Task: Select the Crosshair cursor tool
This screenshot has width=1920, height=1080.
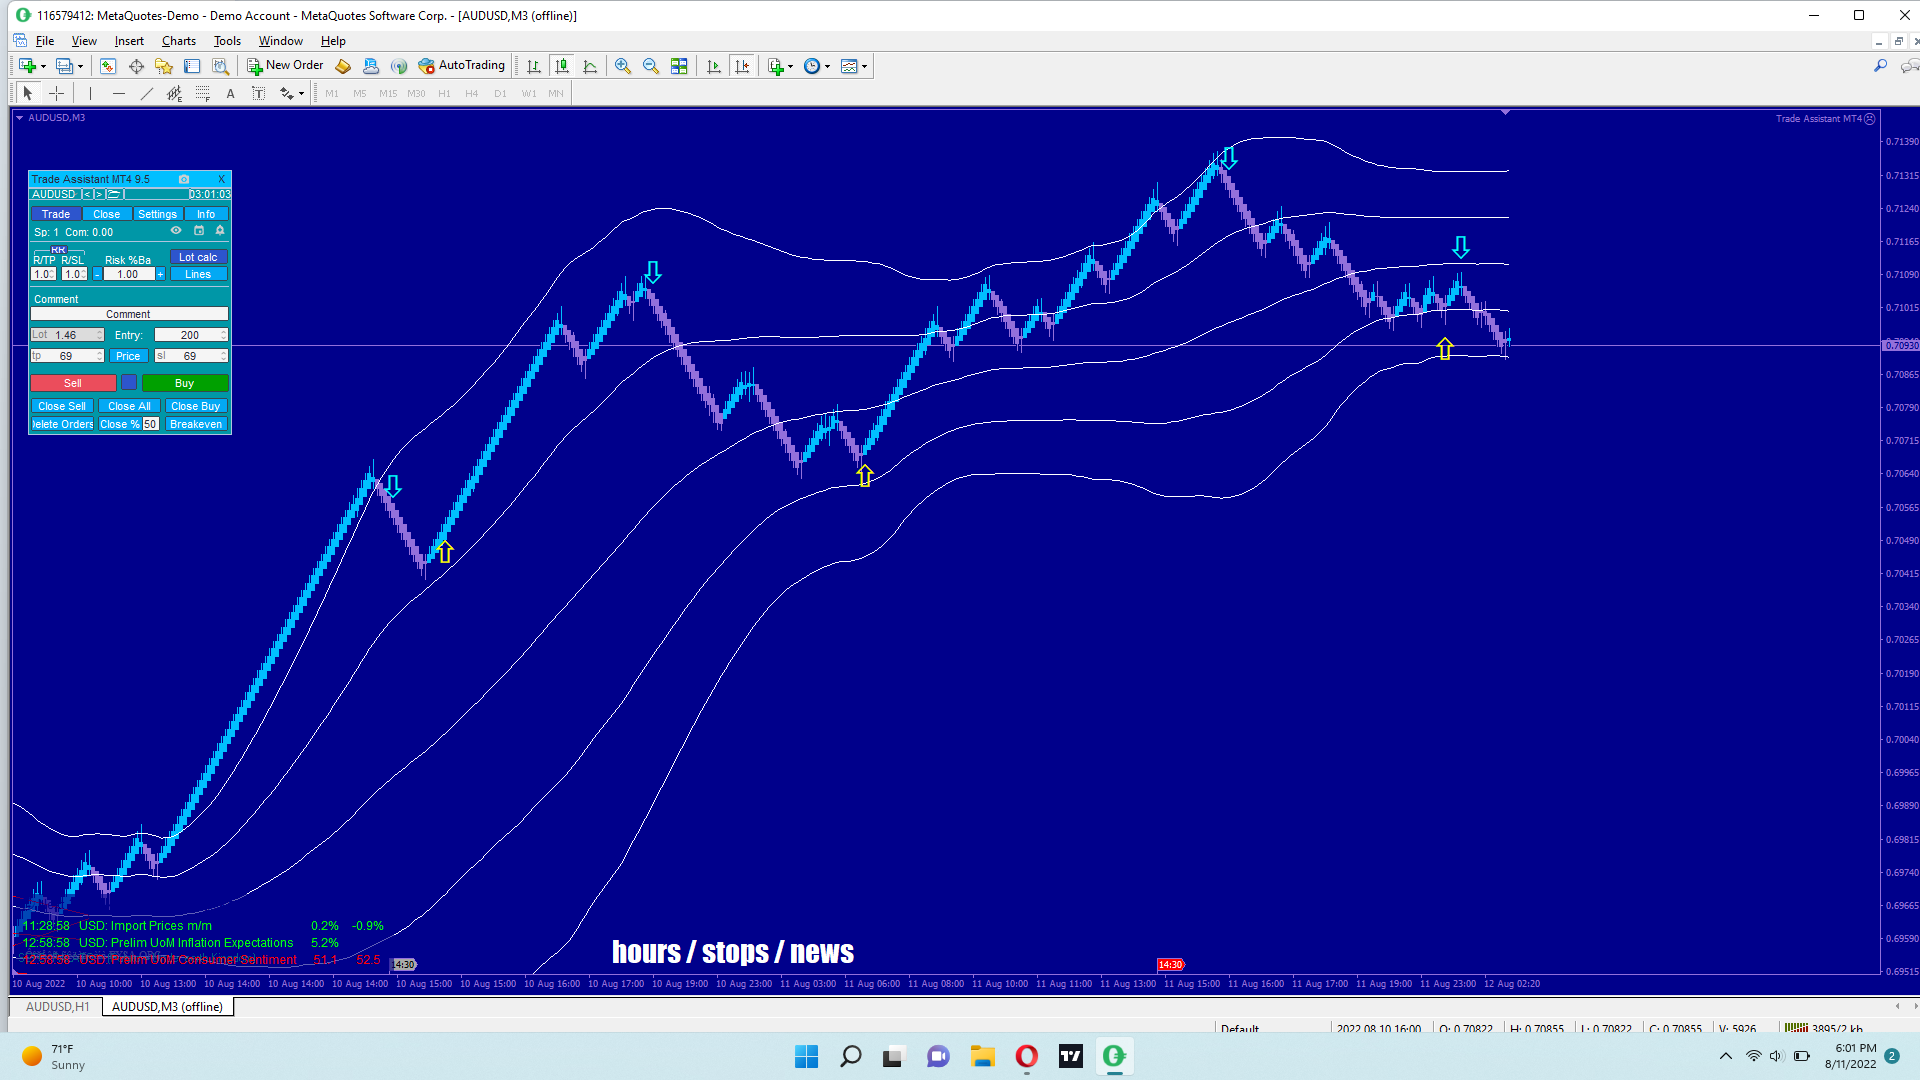Action: point(57,93)
